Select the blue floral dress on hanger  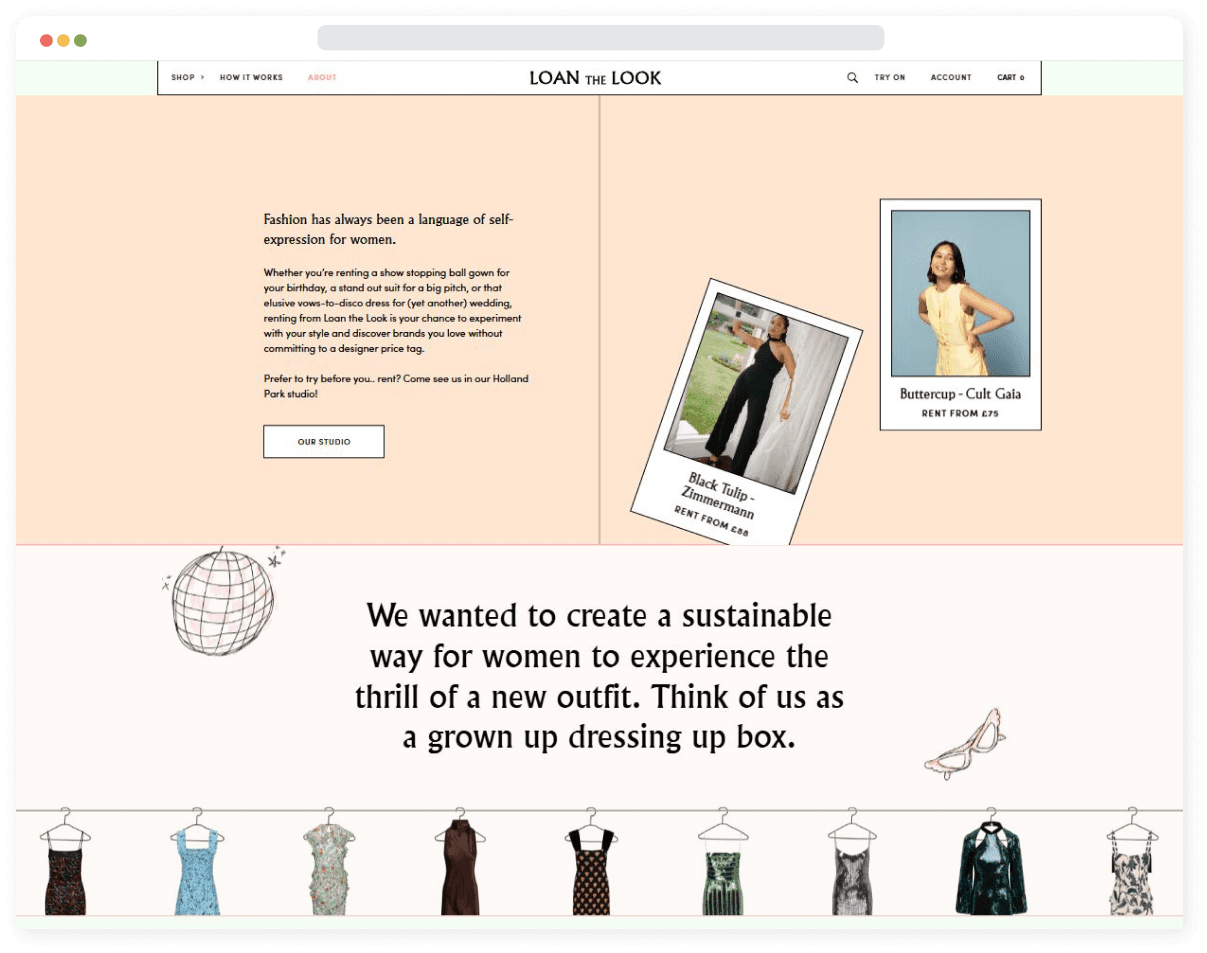[196, 868]
